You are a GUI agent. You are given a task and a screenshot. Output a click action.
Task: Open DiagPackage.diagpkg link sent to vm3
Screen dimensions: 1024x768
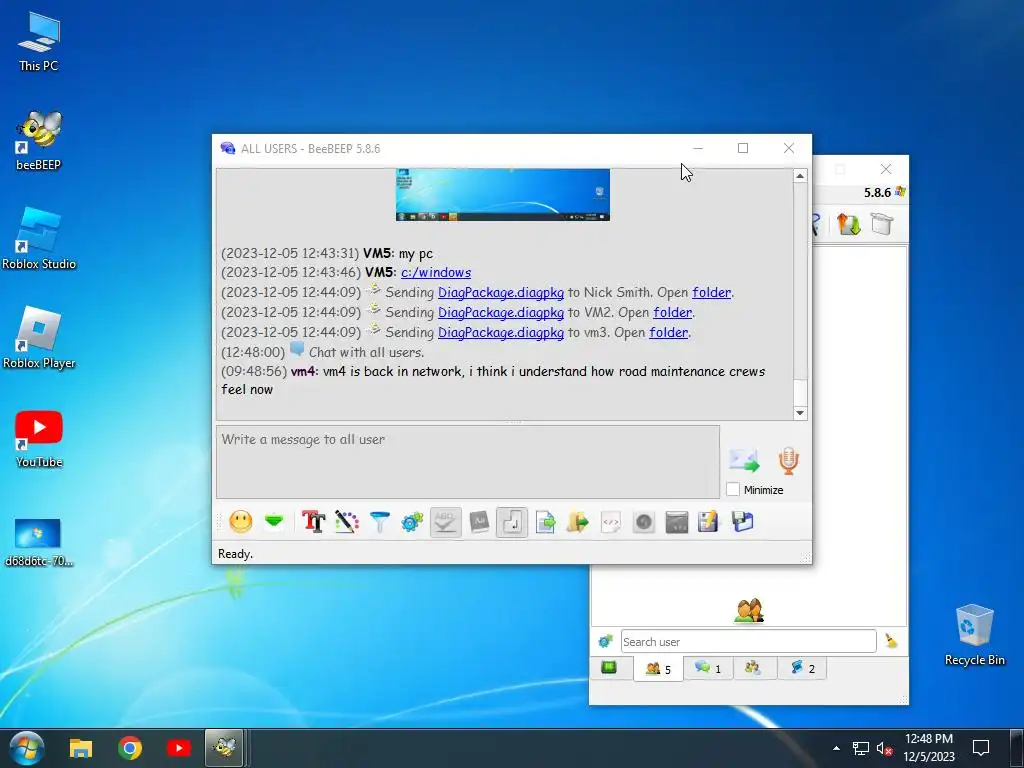[x=500, y=332]
